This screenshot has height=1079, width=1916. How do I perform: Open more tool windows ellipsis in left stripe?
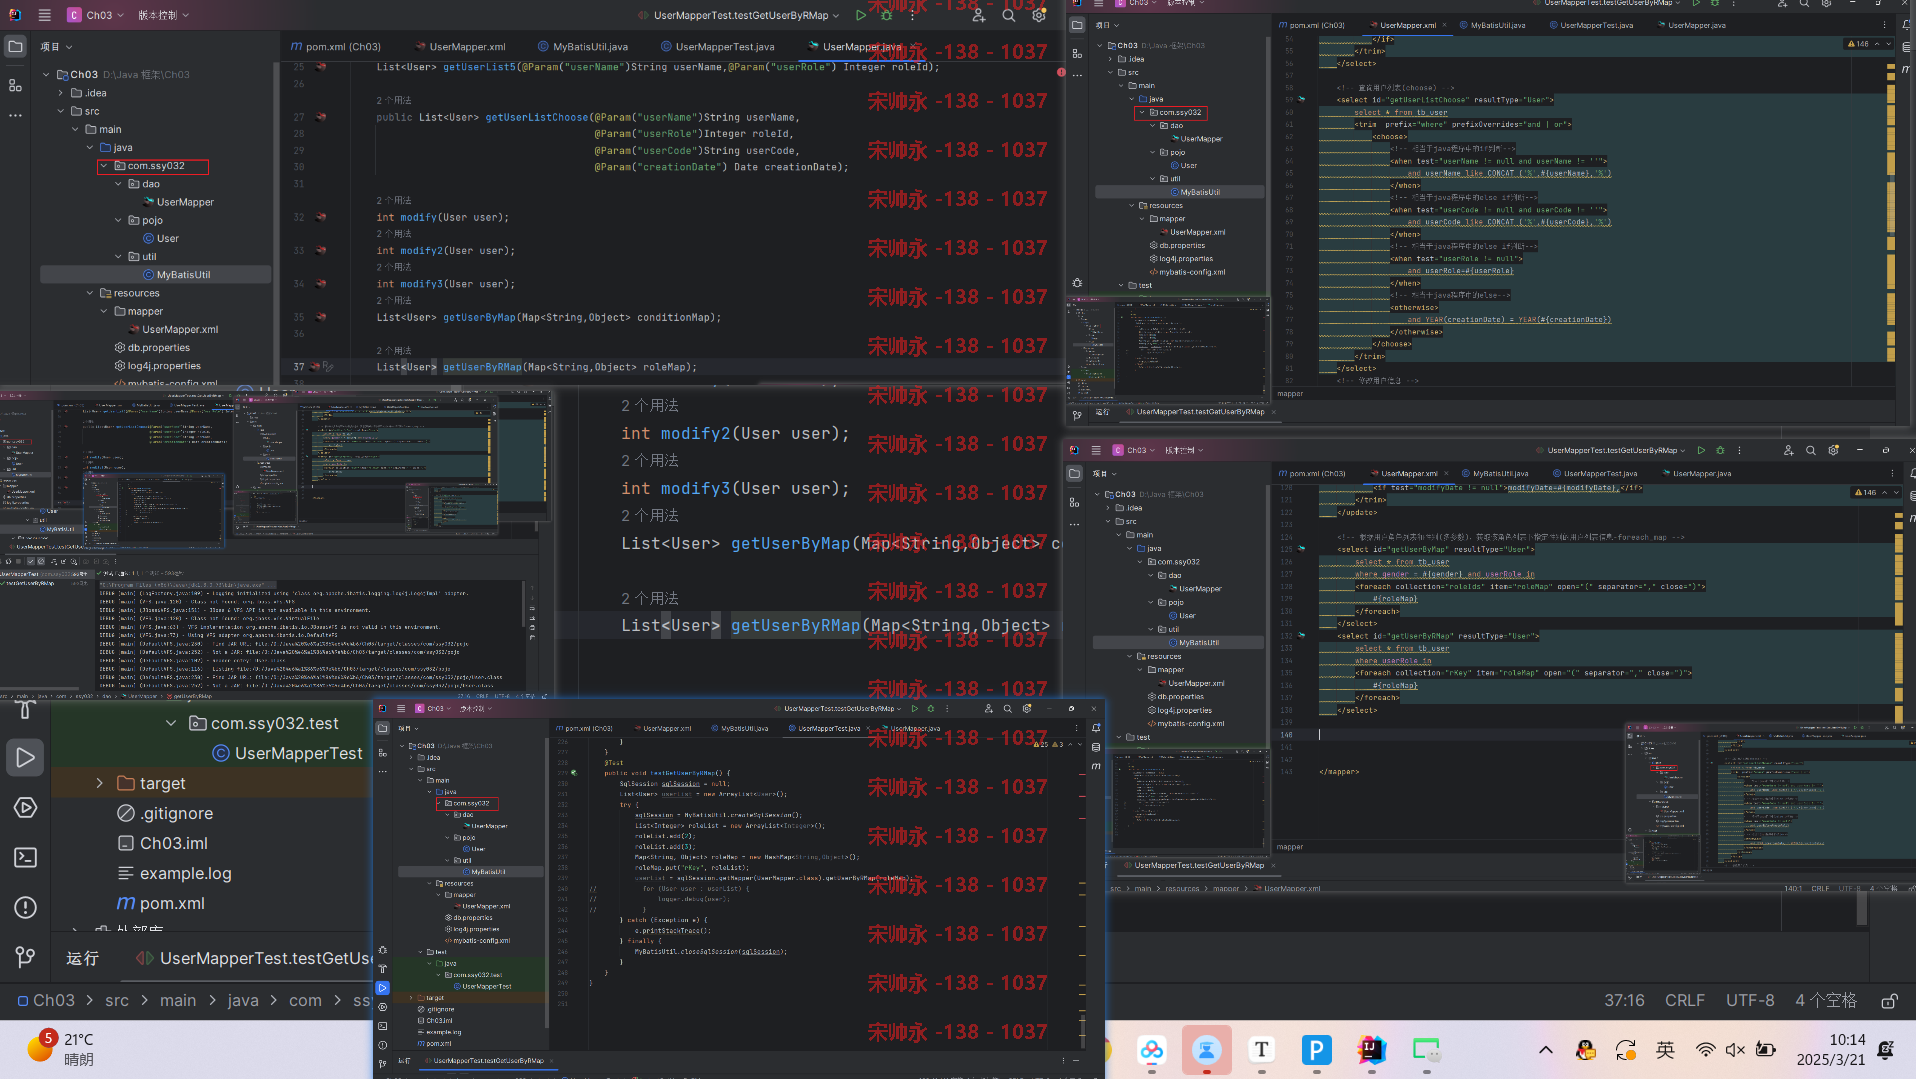15,116
